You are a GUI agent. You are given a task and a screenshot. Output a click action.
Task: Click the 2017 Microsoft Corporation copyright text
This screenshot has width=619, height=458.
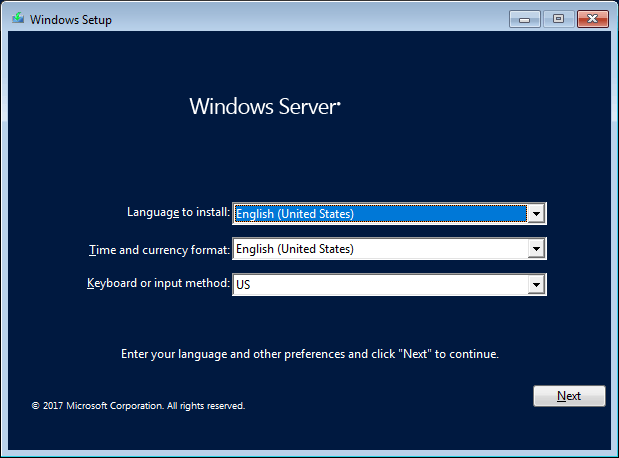click(x=139, y=405)
